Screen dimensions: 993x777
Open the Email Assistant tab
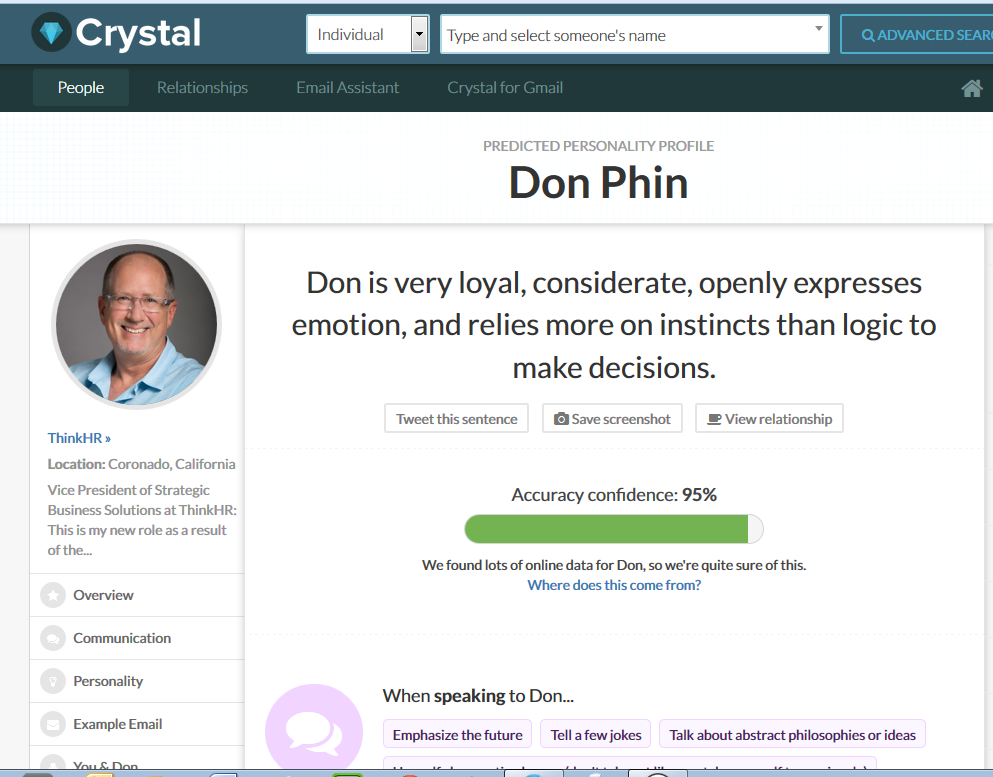(347, 88)
